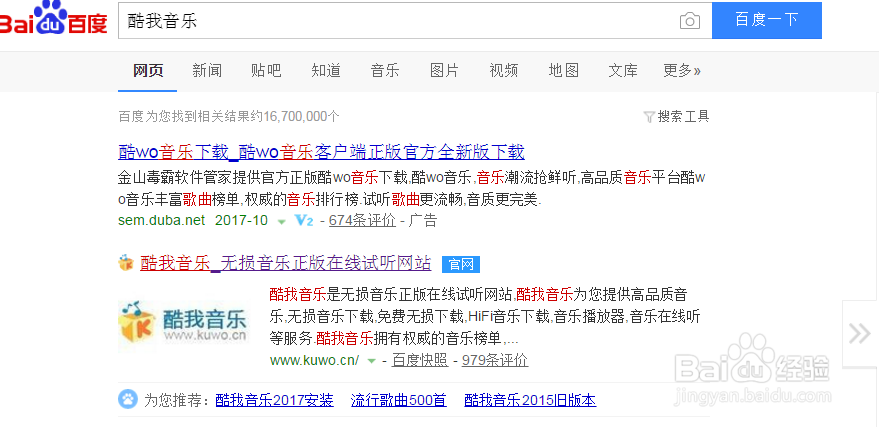Focus the search box containing 酷我音乐
The image size is (879, 427).
415,21
